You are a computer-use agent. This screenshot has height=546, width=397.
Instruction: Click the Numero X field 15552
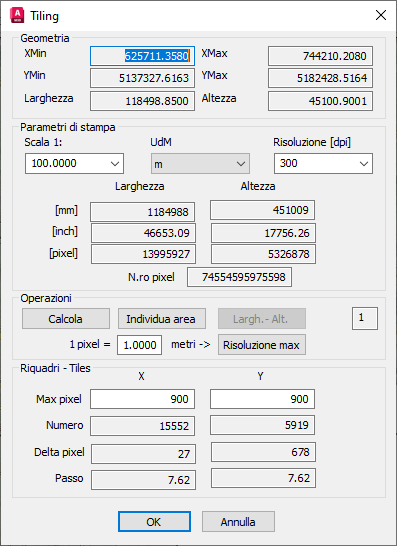(x=142, y=426)
